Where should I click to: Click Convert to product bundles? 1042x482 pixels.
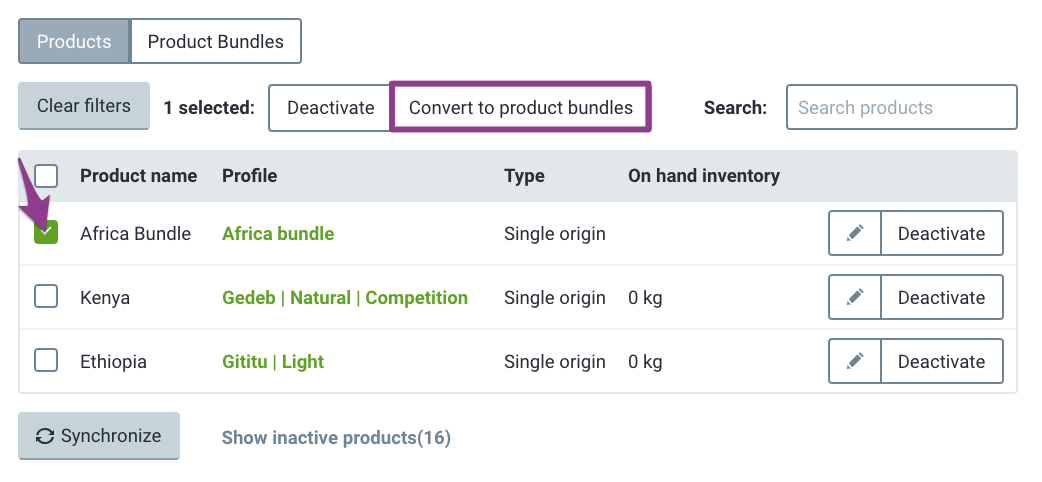point(520,107)
